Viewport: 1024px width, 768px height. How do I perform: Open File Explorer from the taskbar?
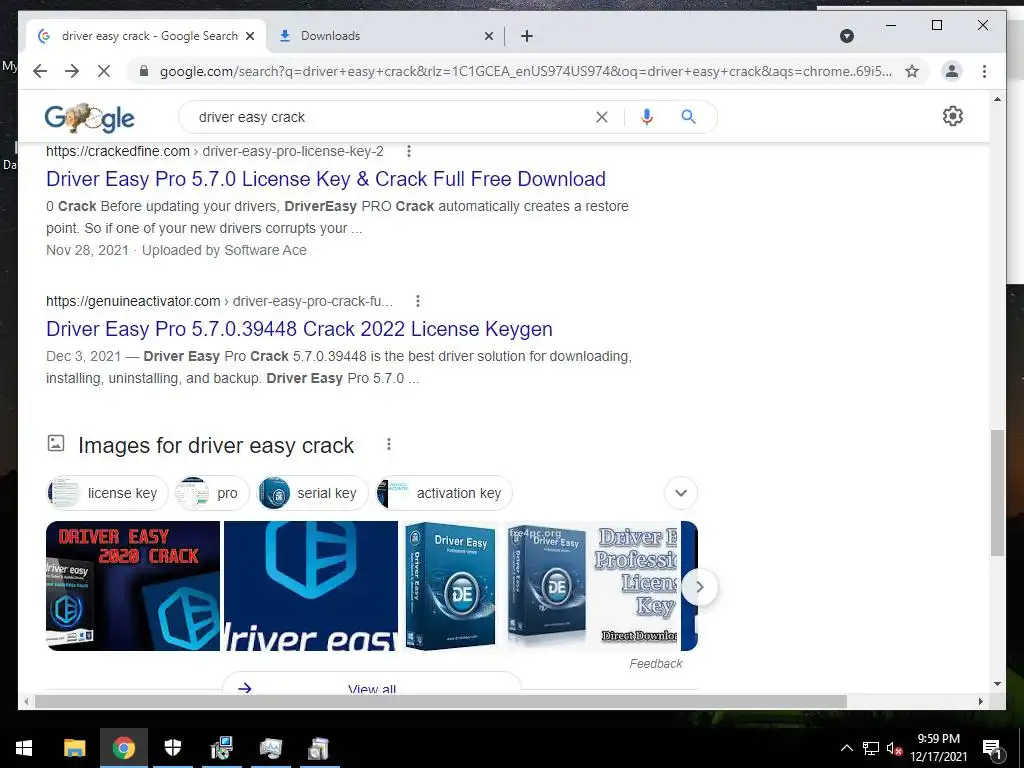[x=74, y=748]
